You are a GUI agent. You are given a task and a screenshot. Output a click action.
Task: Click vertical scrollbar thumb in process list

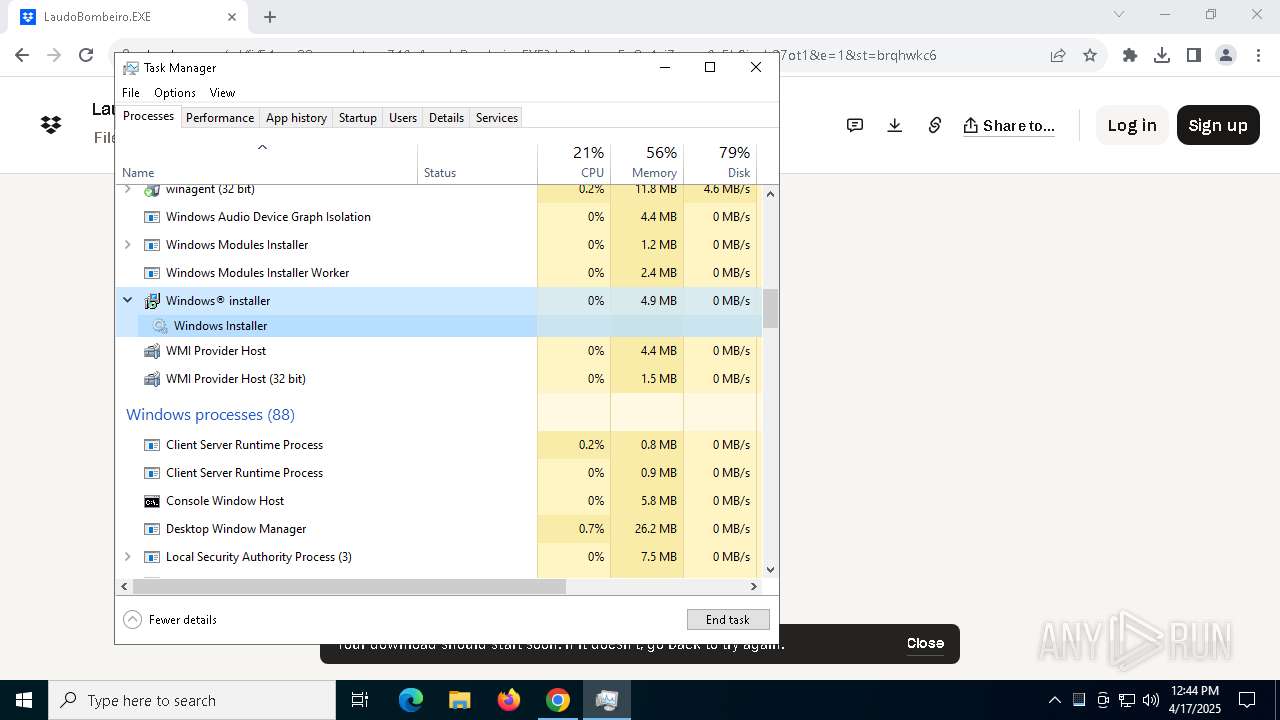[x=770, y=309]
